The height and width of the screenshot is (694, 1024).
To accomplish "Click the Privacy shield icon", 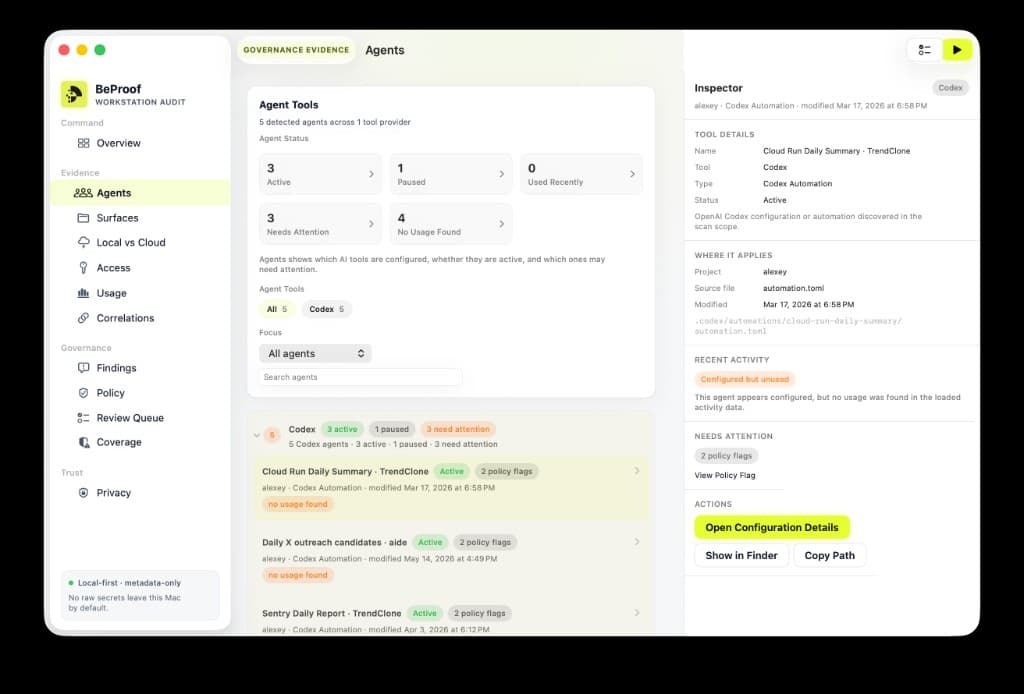I will (x=83, y=493).
